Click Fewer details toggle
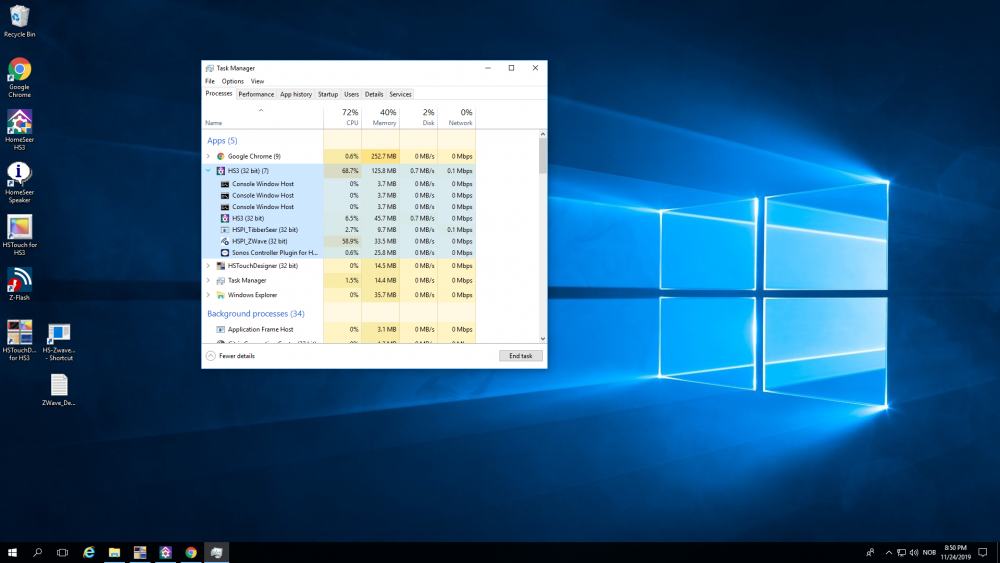1000x563 pixels. (x=236, y=356)
